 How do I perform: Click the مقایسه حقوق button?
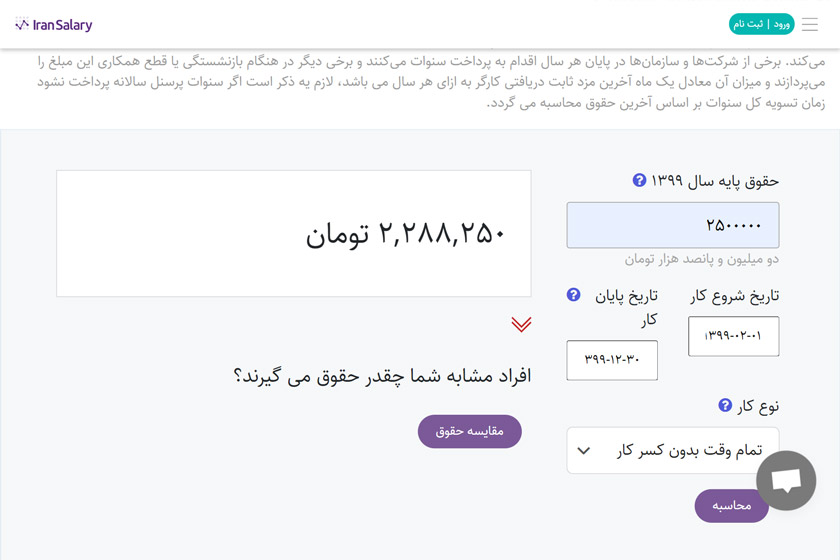(x=469, y=431)
